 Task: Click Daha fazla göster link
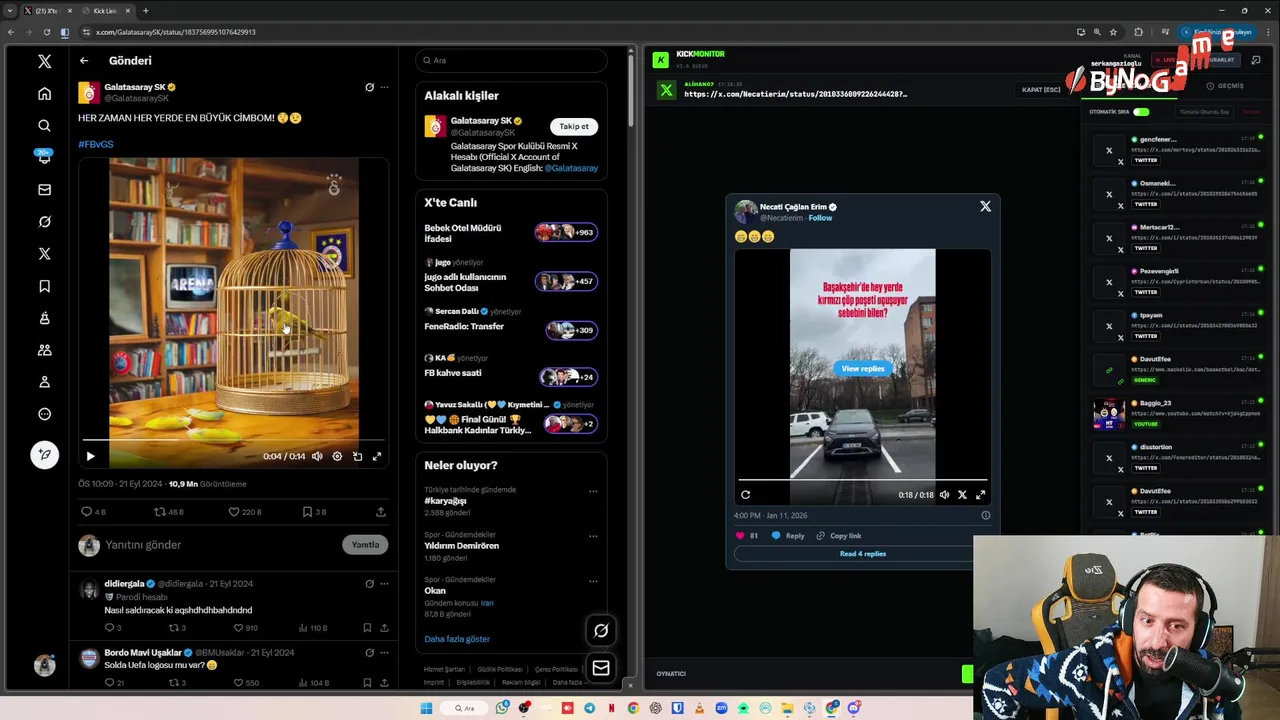click(x=457, y=639)
